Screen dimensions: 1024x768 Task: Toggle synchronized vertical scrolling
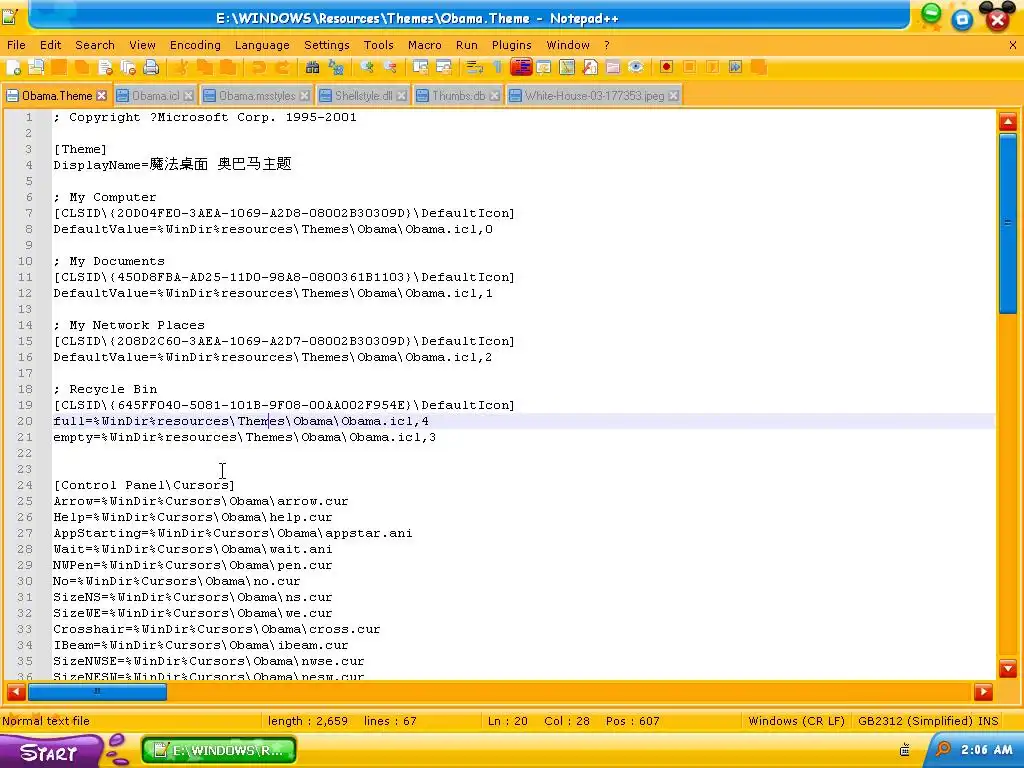(x=421, y=67)
